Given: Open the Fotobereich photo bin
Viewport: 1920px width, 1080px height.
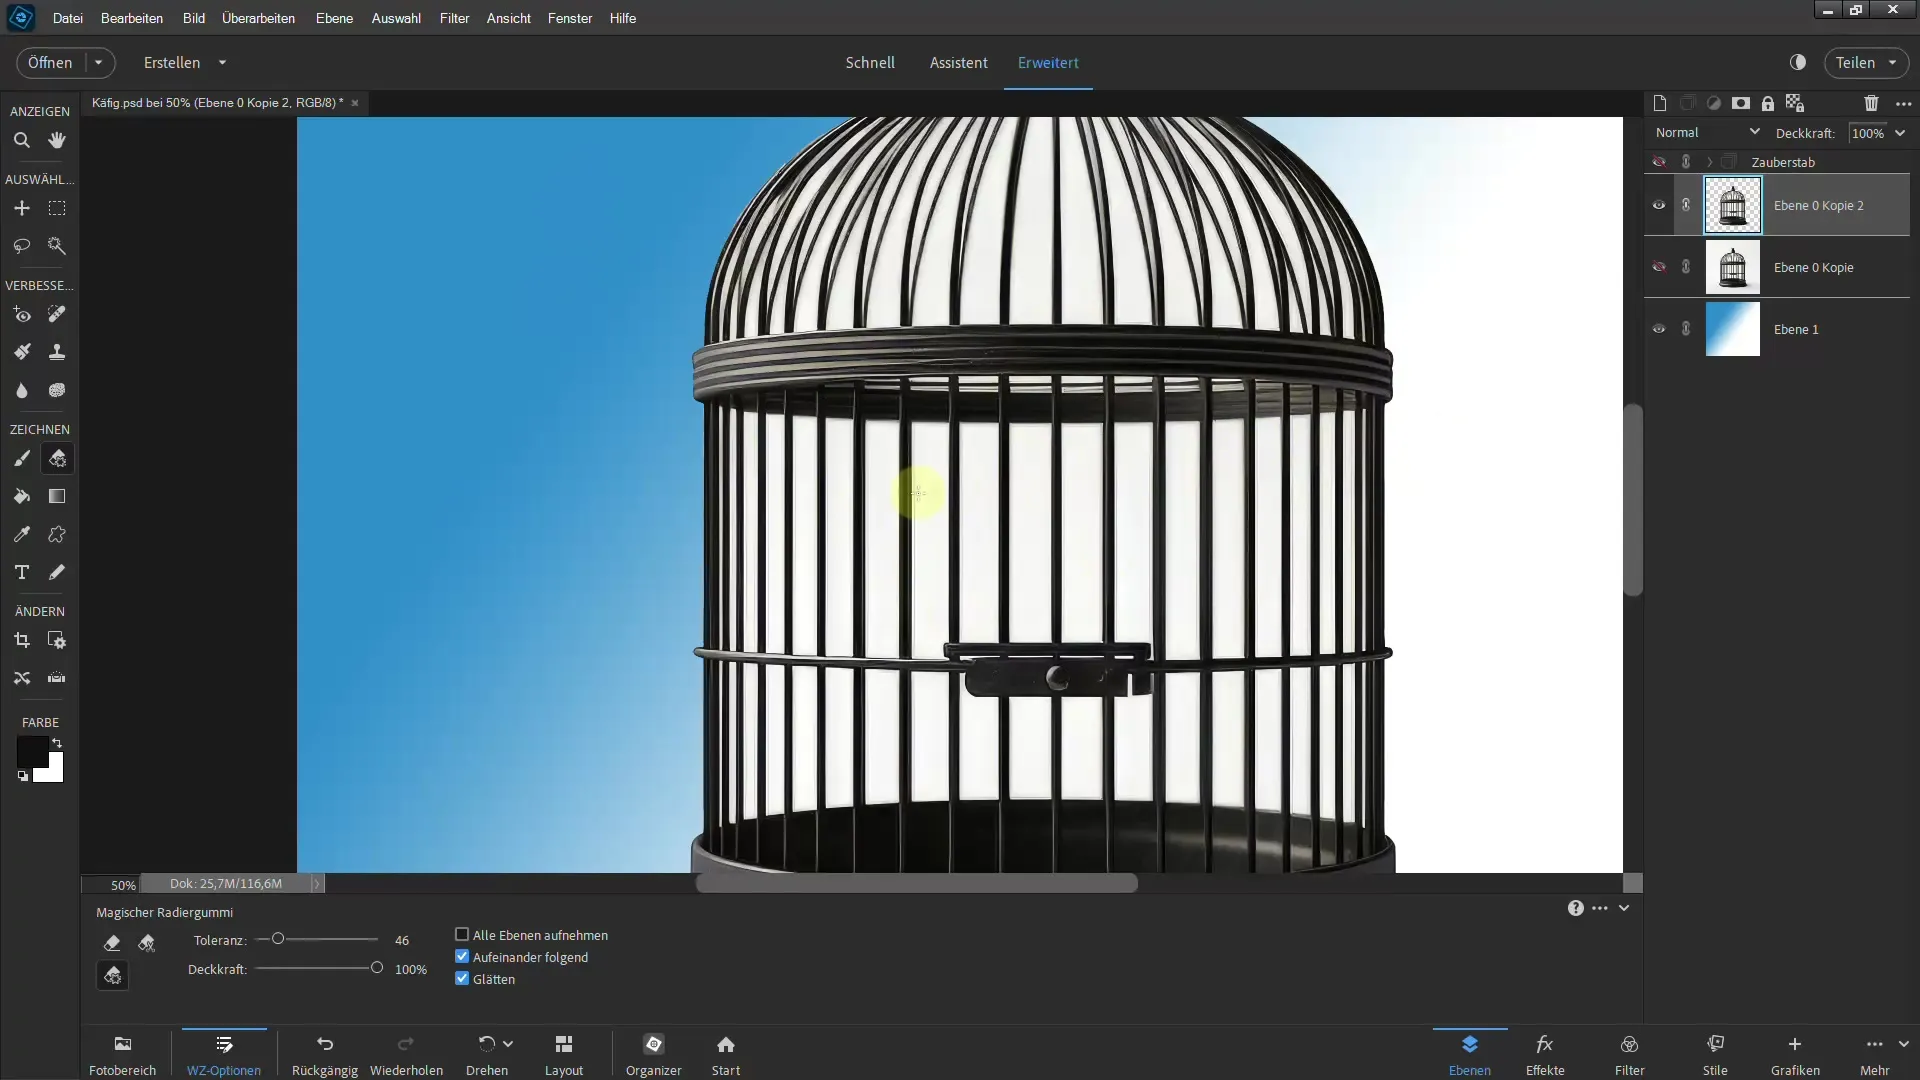Looking at the screenshot, I should [x=123, y=1055].
